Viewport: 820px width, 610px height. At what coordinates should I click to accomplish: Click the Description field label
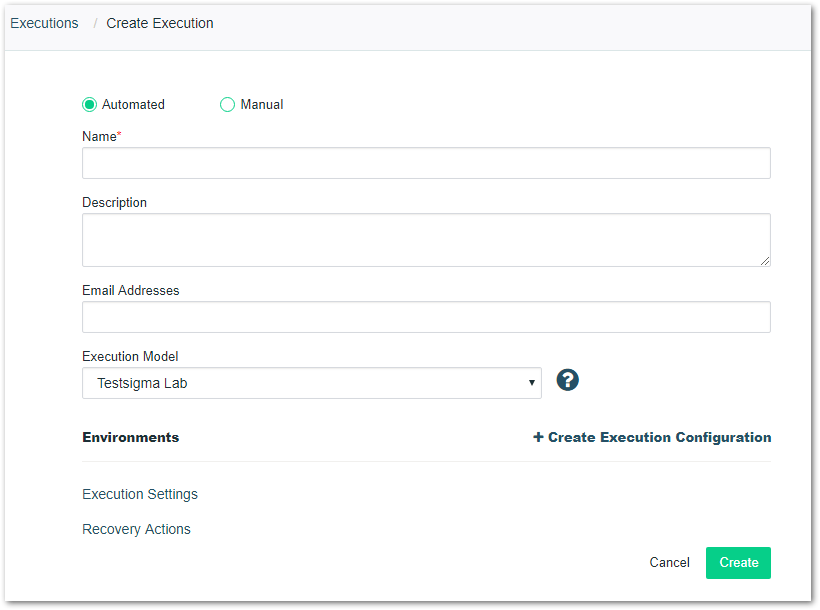(x=114, y=202)
